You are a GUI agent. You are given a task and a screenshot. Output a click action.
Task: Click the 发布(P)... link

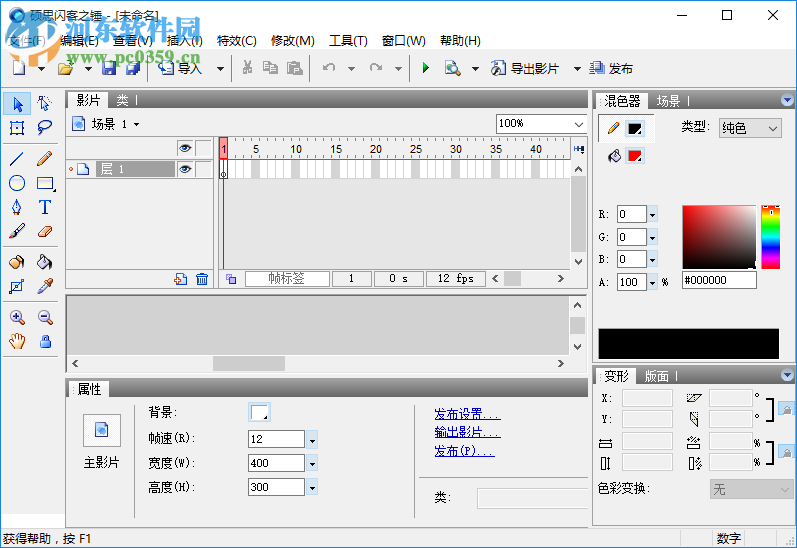pyautogui.click(x=464, y=451)
